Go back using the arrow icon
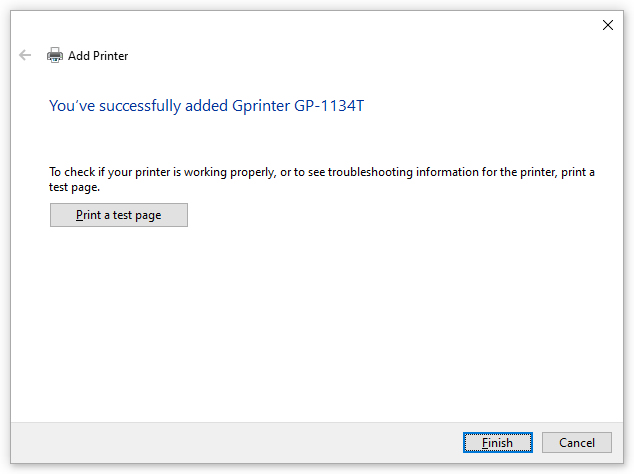The width and height of the screenshot is (634, 474). pos(25,55)
